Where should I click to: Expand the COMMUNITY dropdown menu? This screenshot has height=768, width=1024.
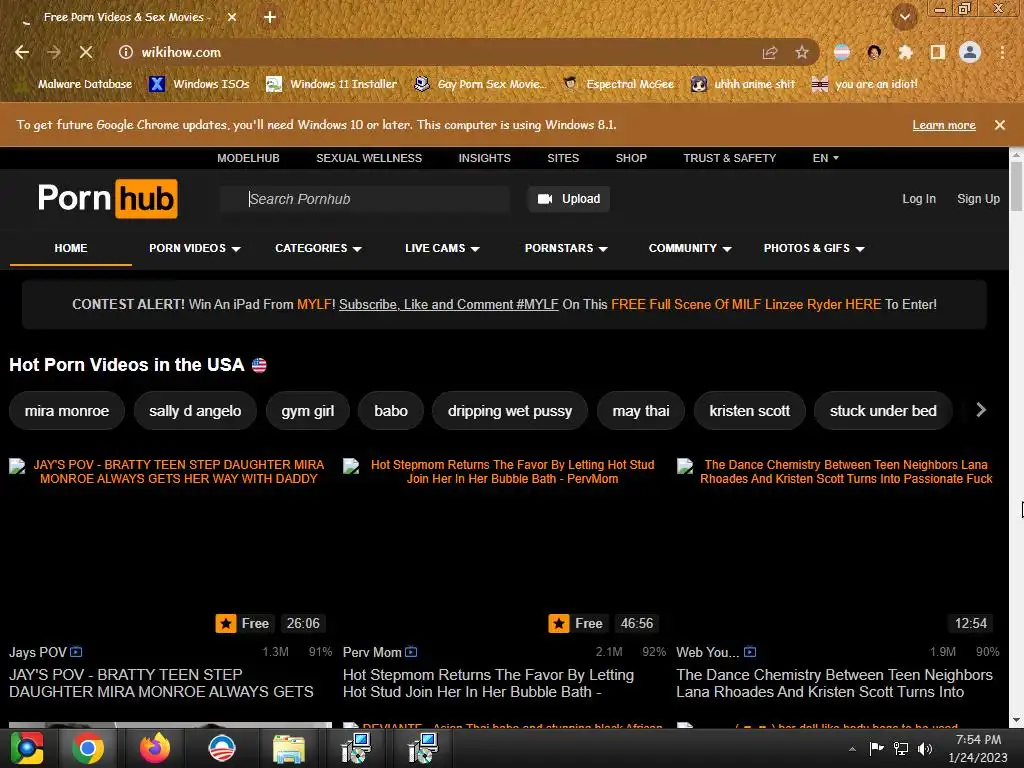(x=690, y=248)
